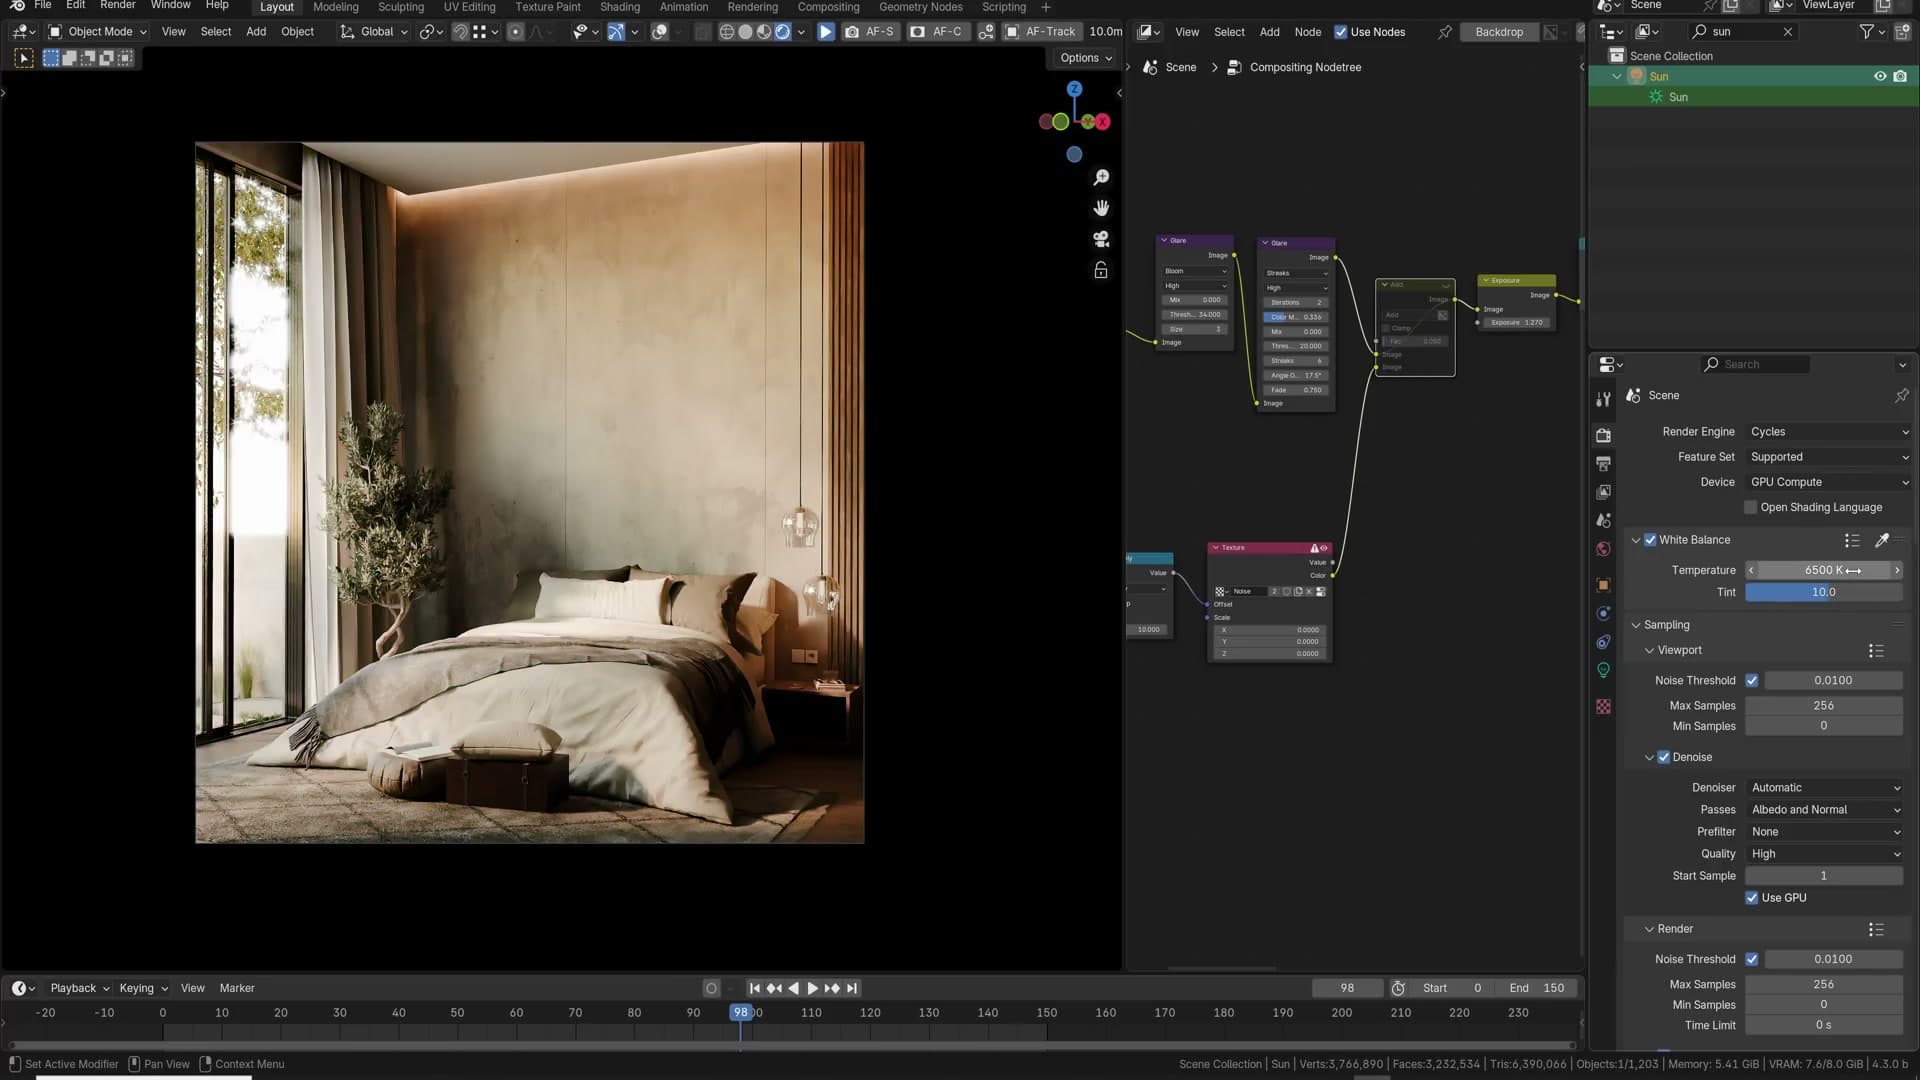Open the Render menu
Image resolution: width=1920 pixels, height=1080 pixels.
118,6
